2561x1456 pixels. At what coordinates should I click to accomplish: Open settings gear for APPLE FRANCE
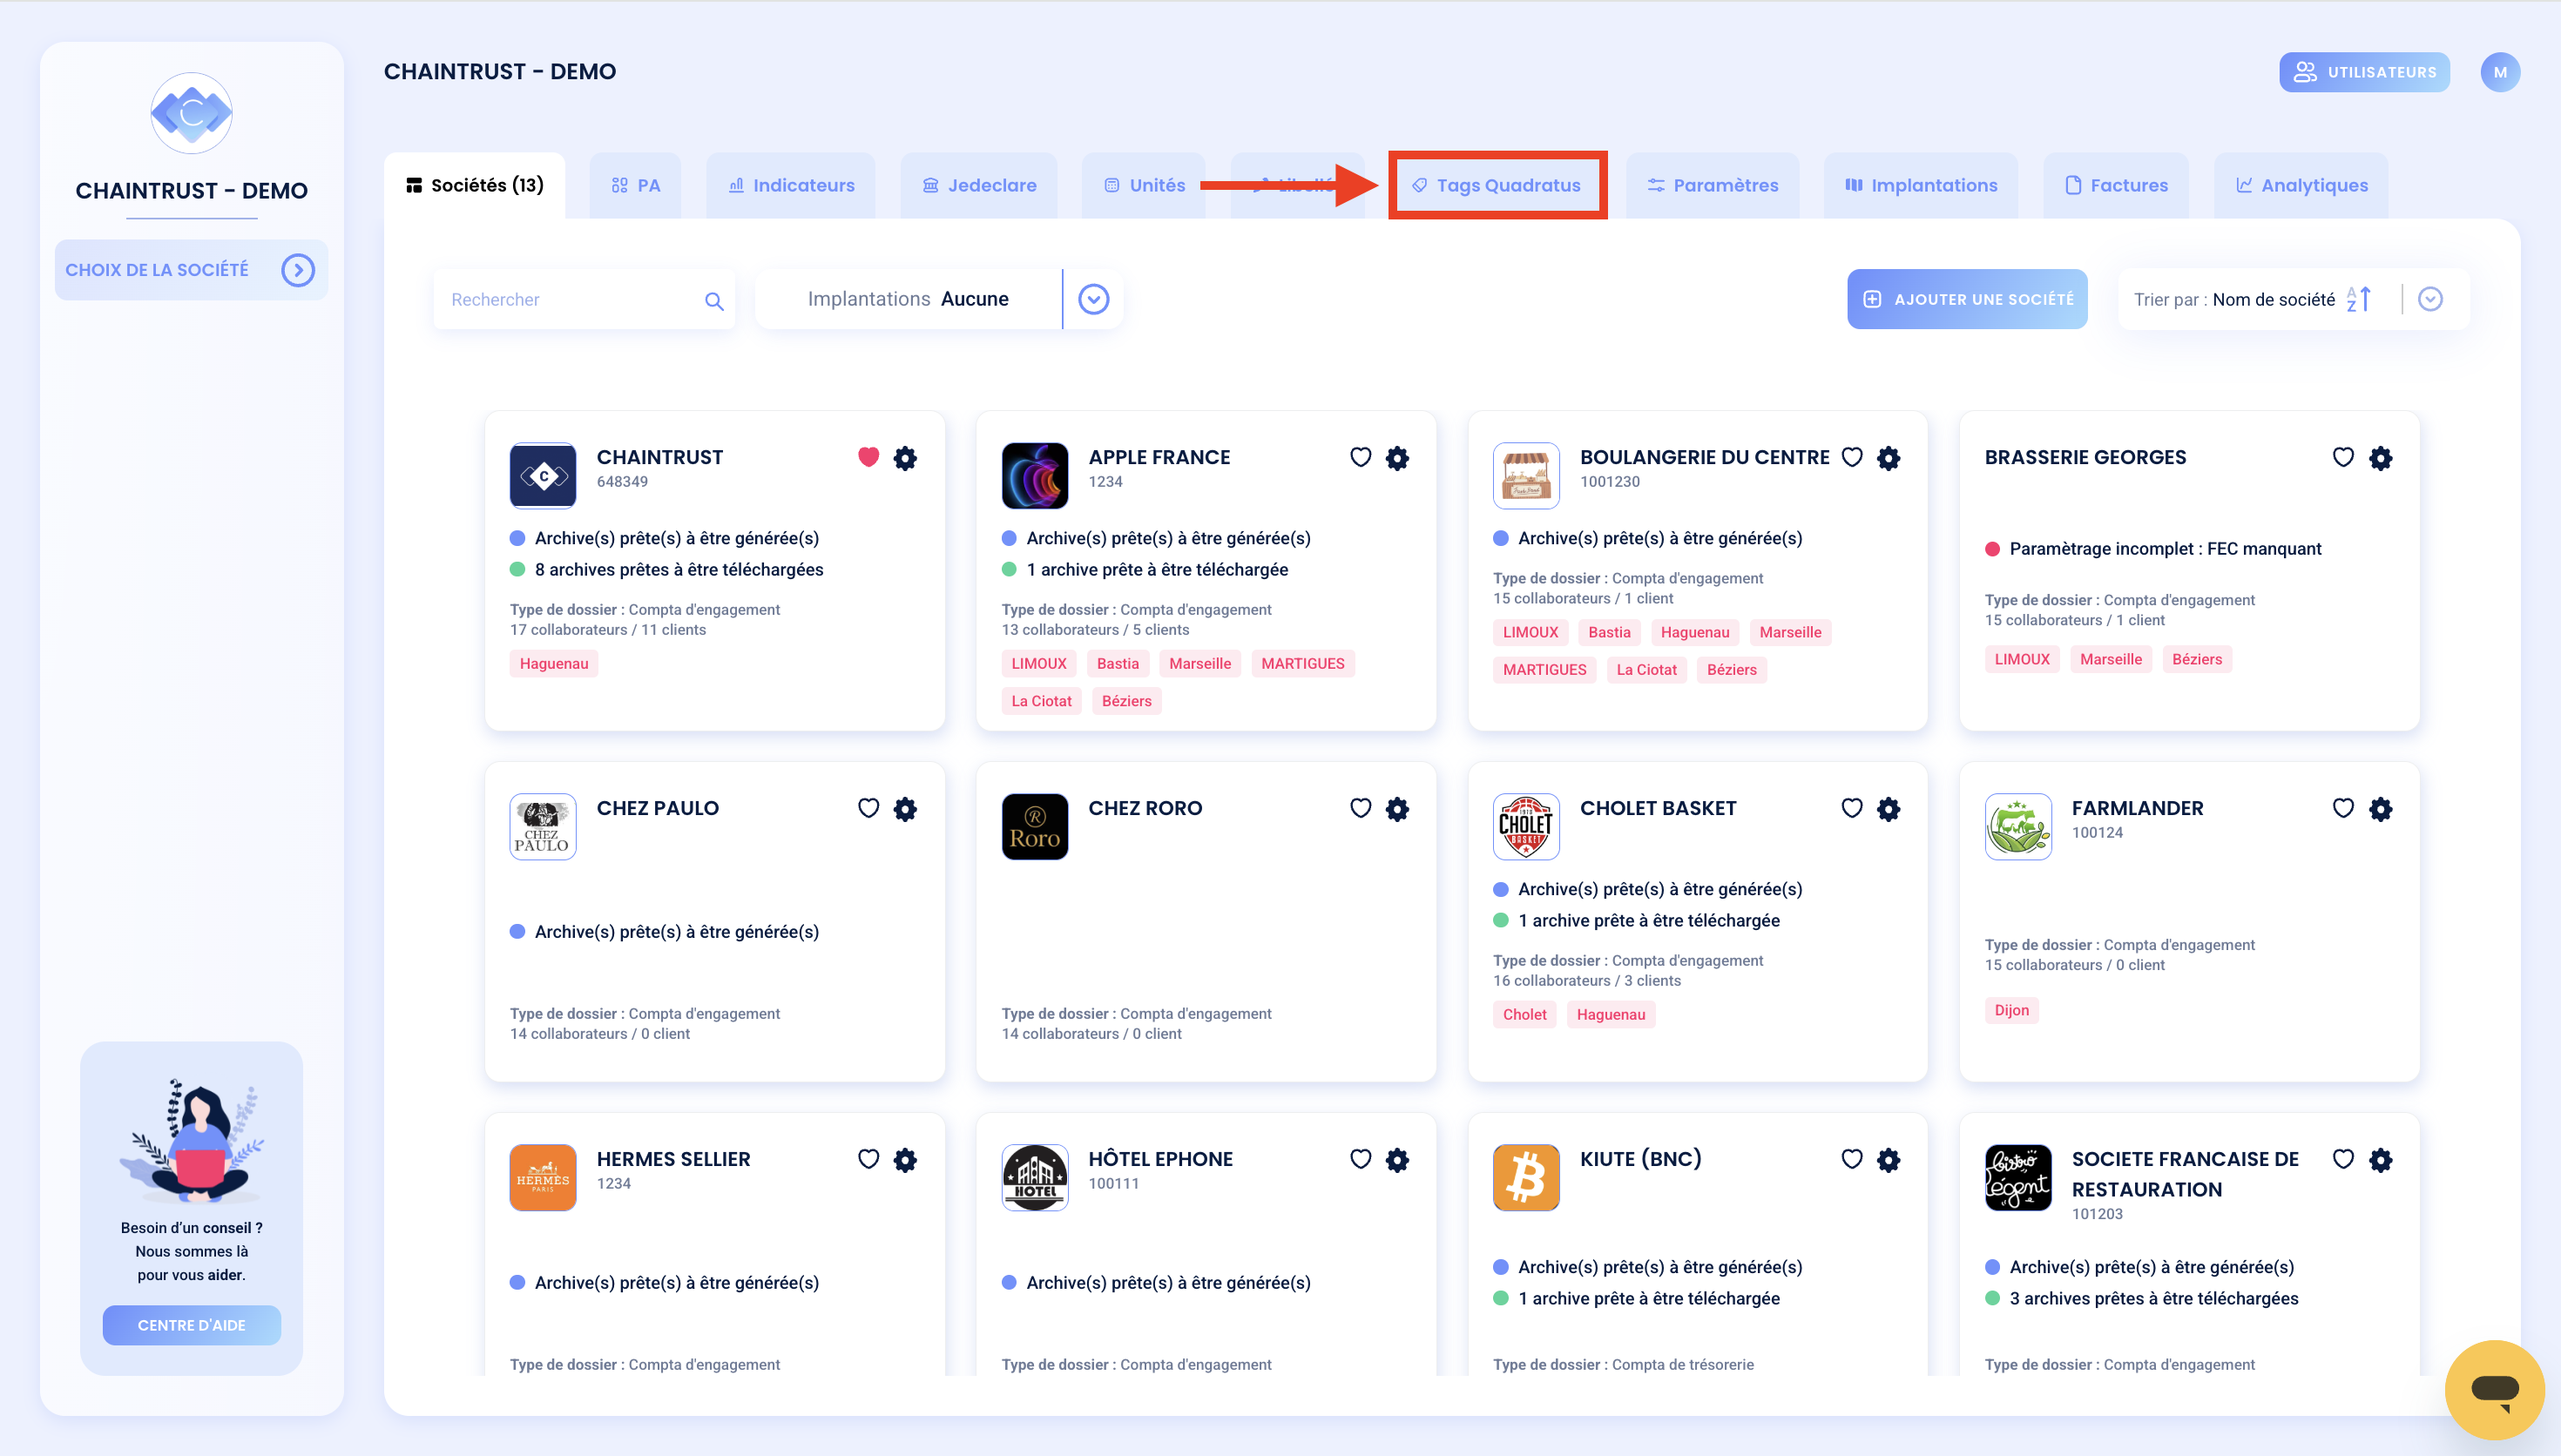[1397, 458]
